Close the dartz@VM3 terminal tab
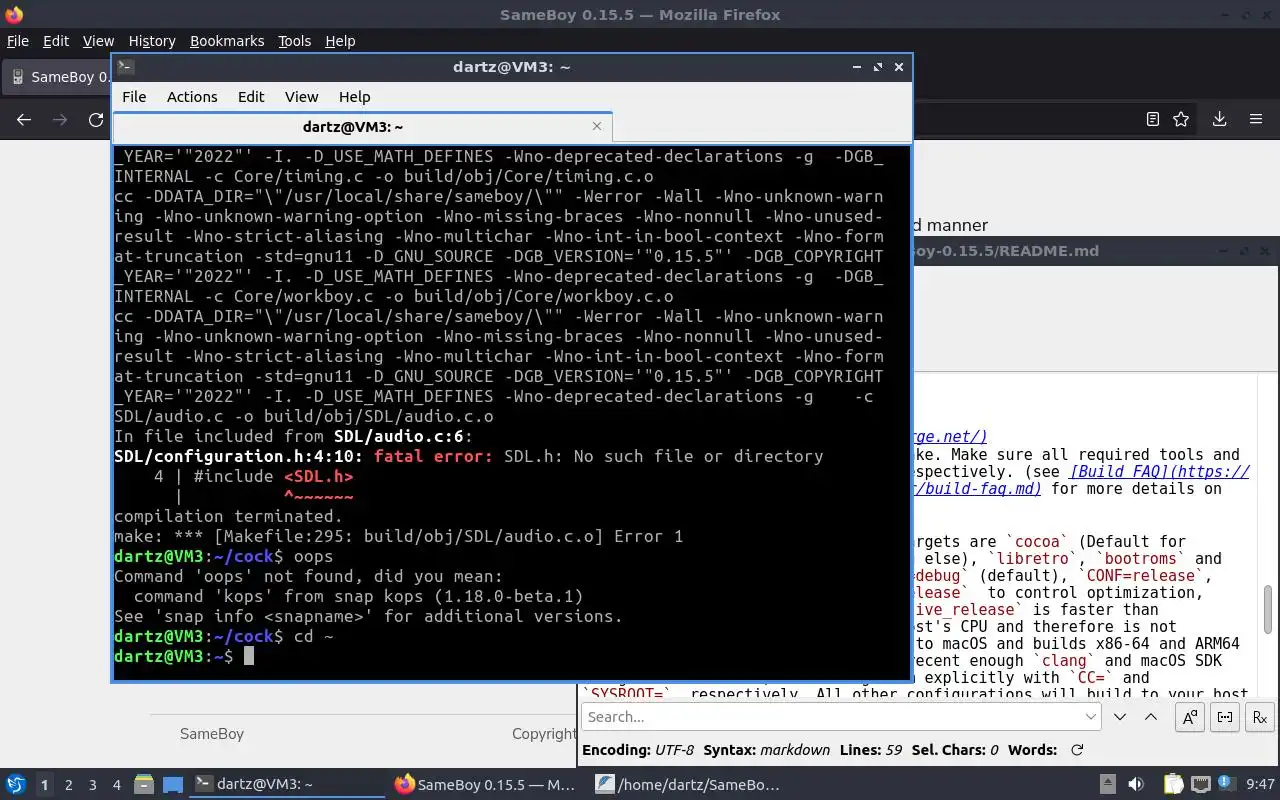Image resolution: width=1280 pixels, height=800 pixels. coord(597,126)
